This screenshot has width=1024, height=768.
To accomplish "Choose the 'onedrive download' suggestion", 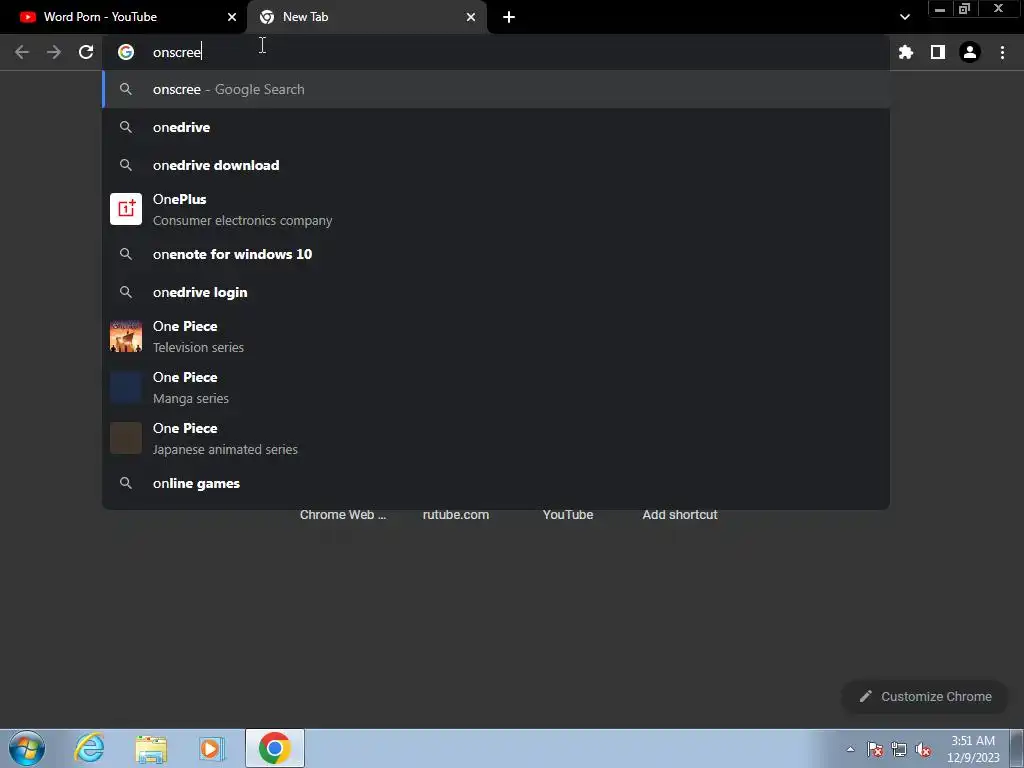I will (x=496, y=165).
